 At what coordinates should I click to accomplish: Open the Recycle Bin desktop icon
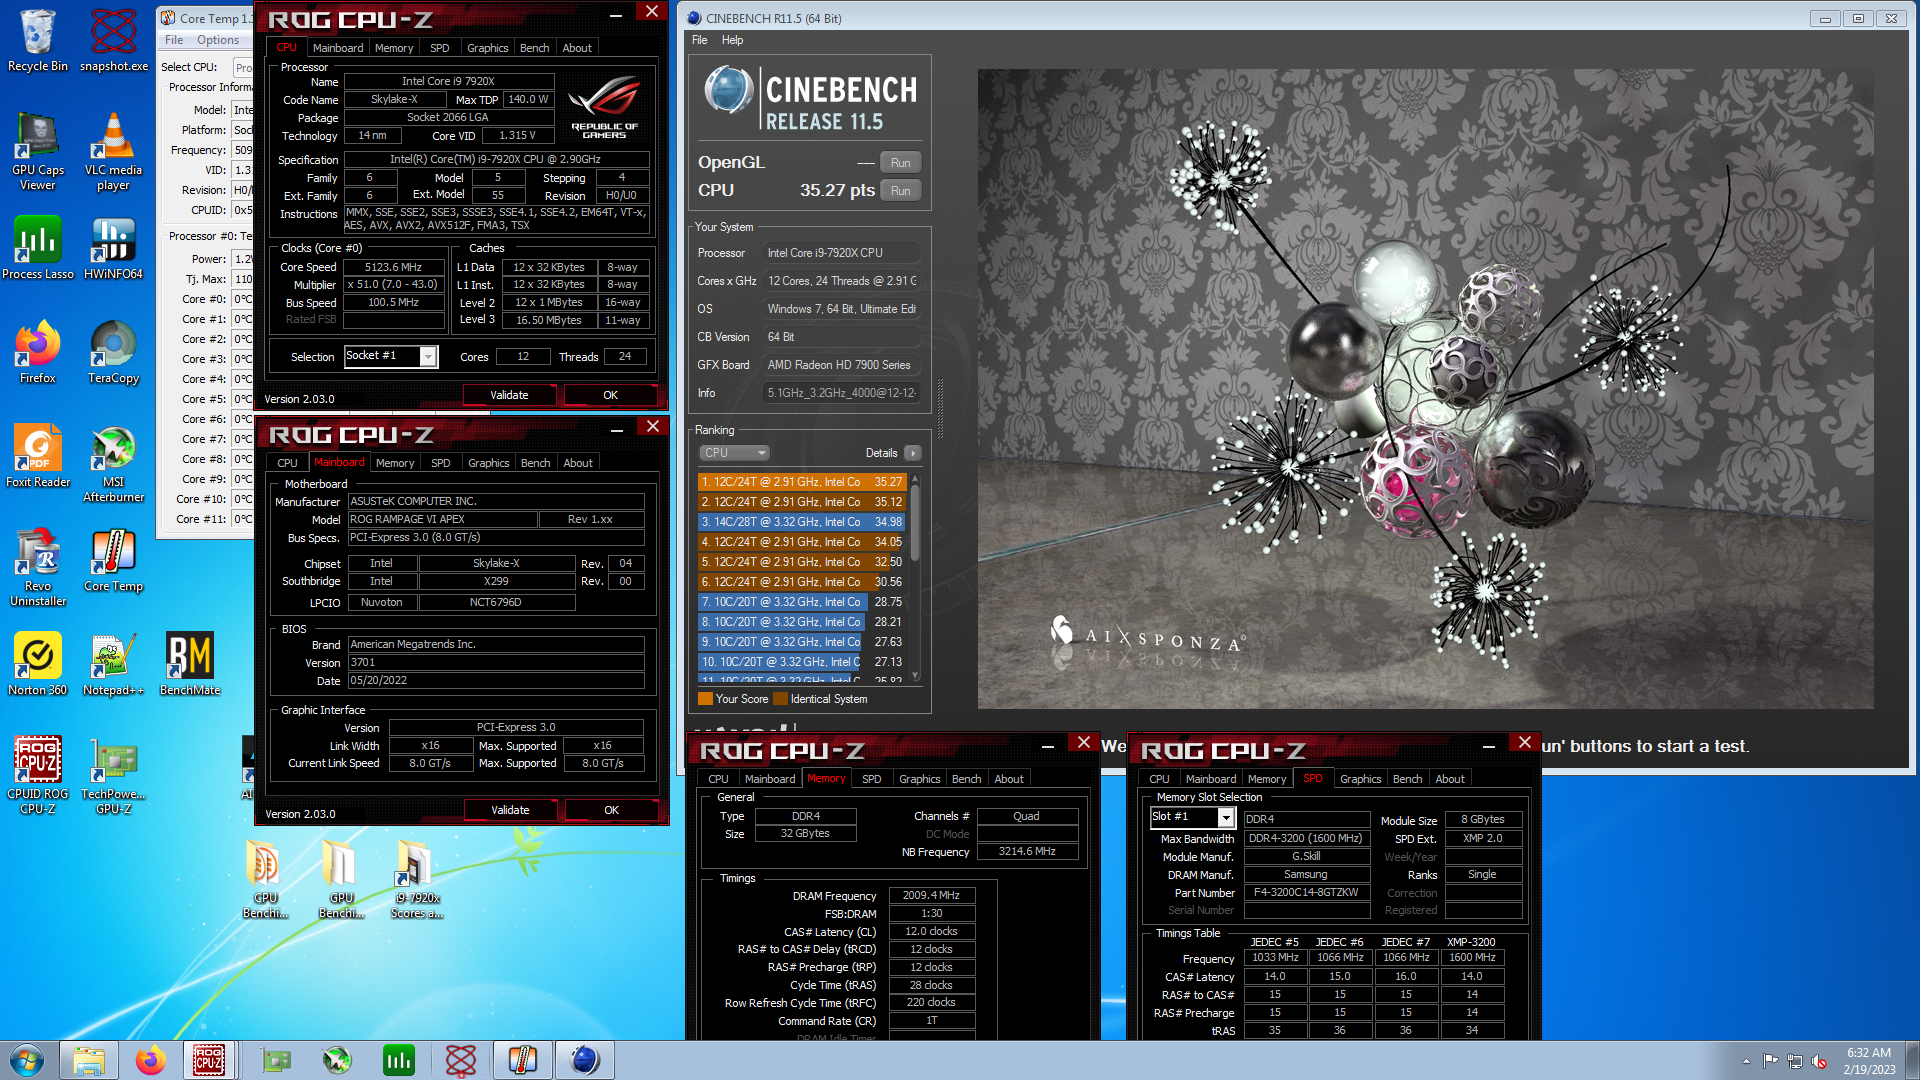point(38,41)
